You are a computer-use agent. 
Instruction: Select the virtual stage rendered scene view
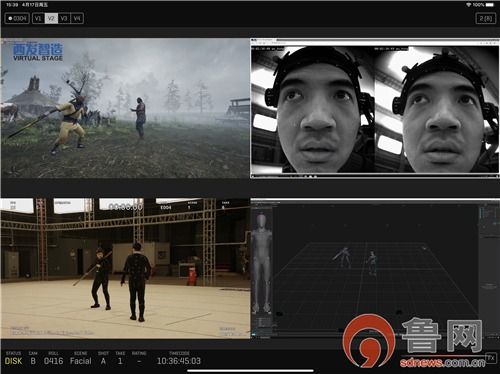pos(125,108)
